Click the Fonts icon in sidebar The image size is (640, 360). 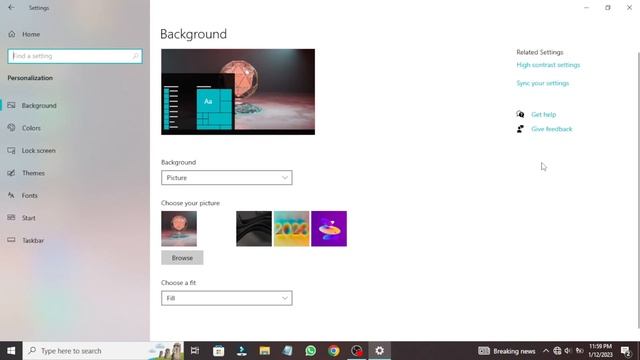click(11, 195)
